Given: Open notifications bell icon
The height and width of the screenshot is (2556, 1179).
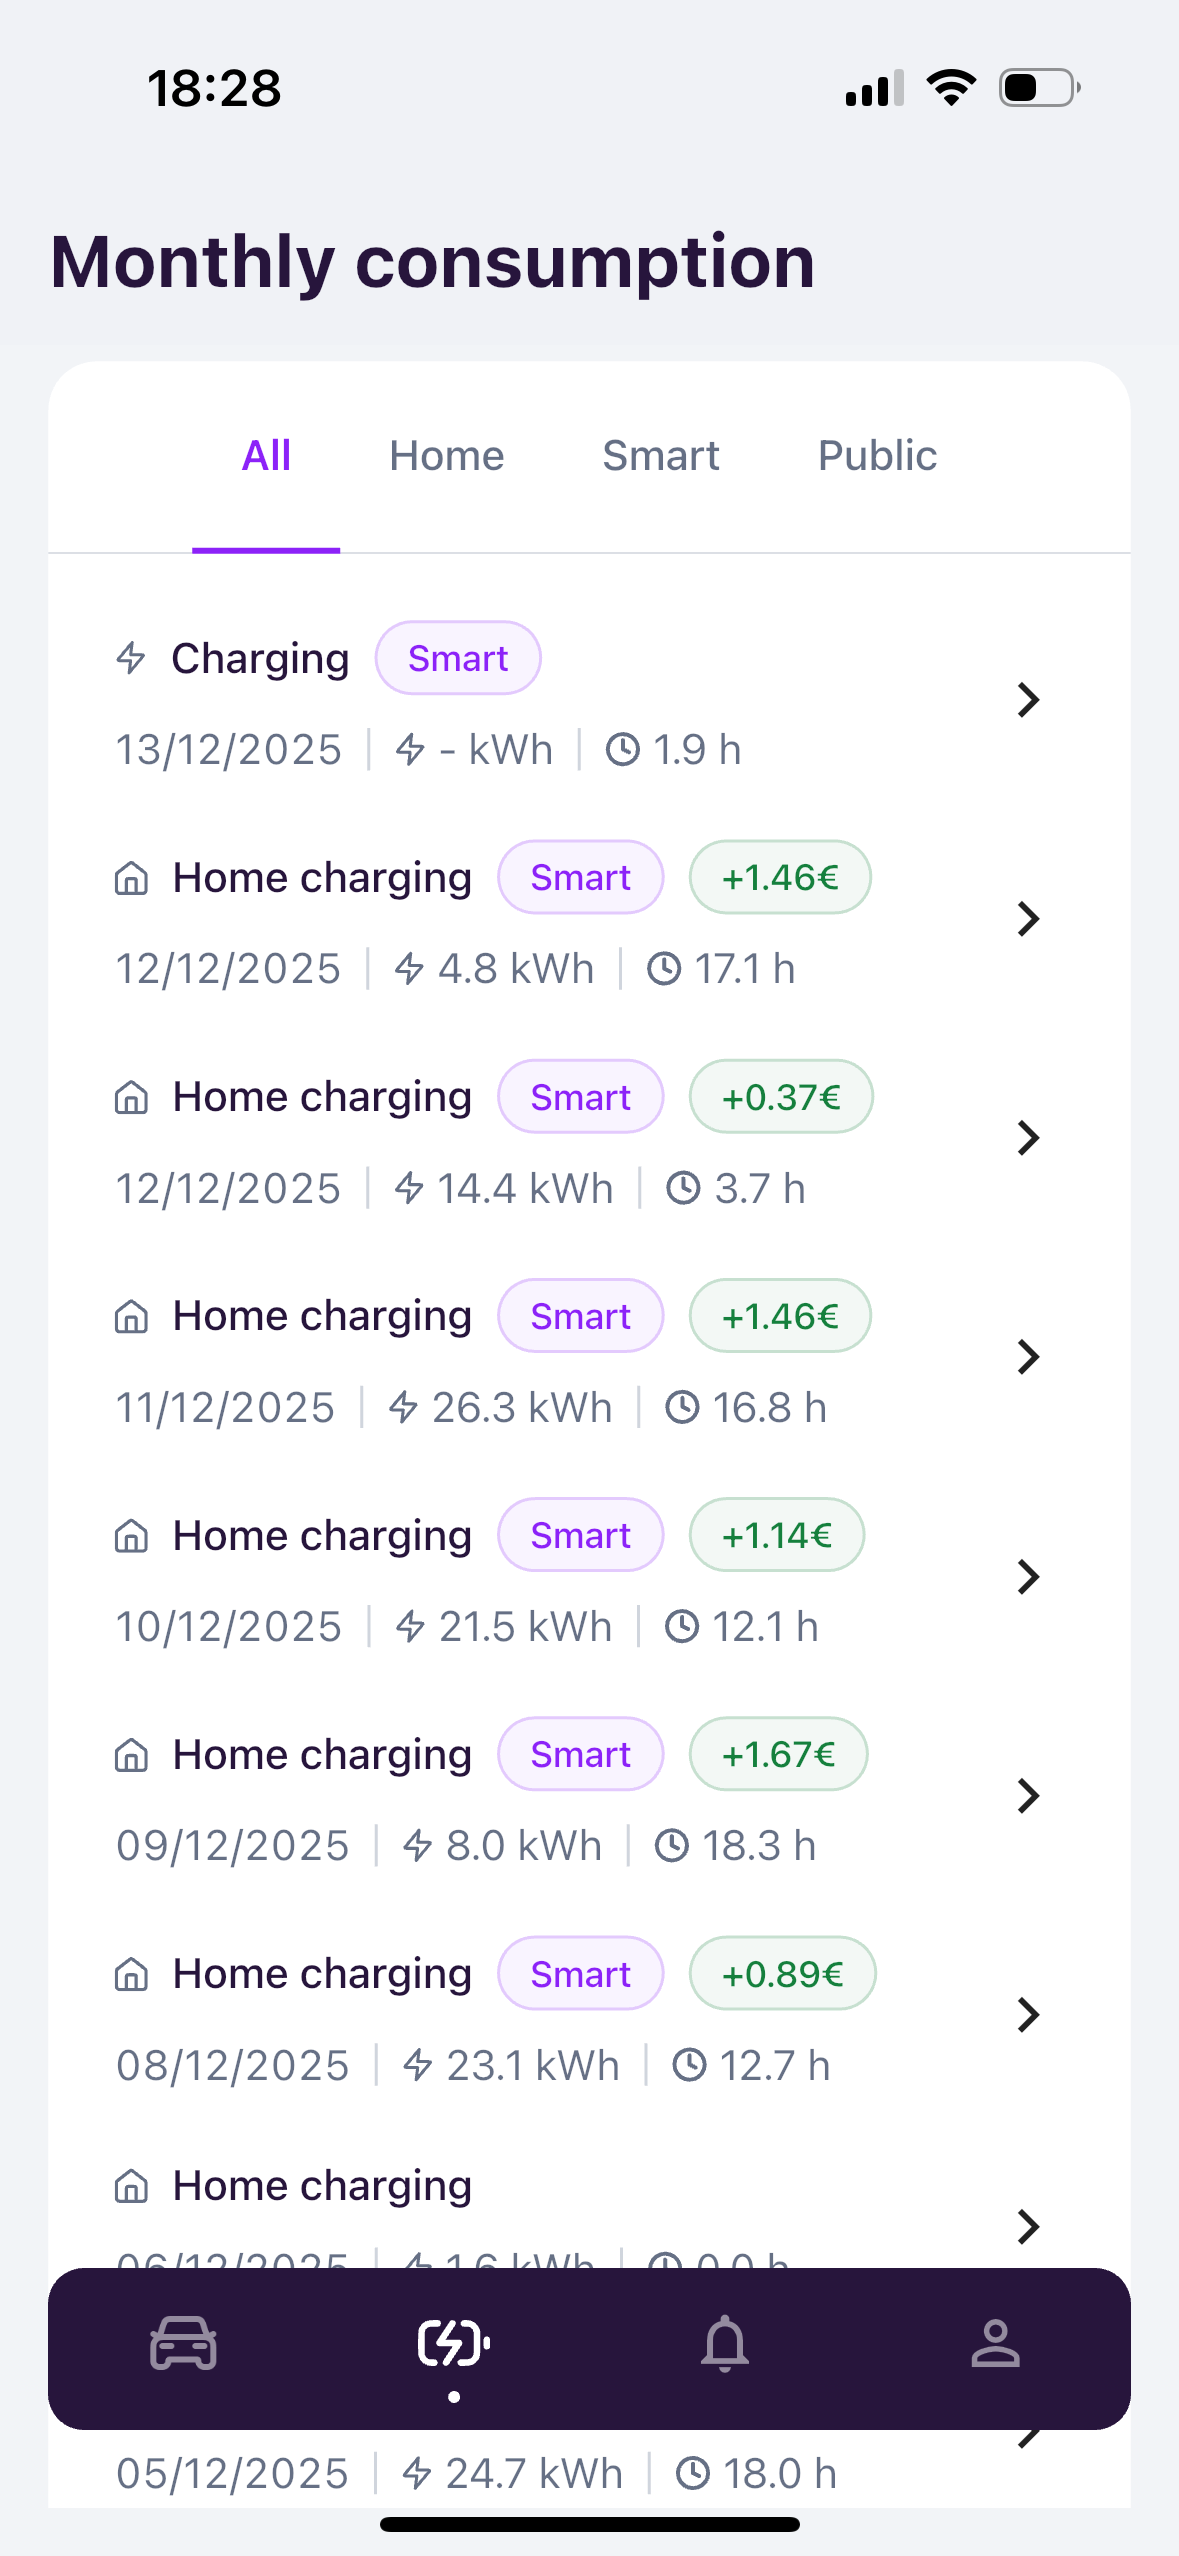Looking at the screenshot, I should (725, 2343).
